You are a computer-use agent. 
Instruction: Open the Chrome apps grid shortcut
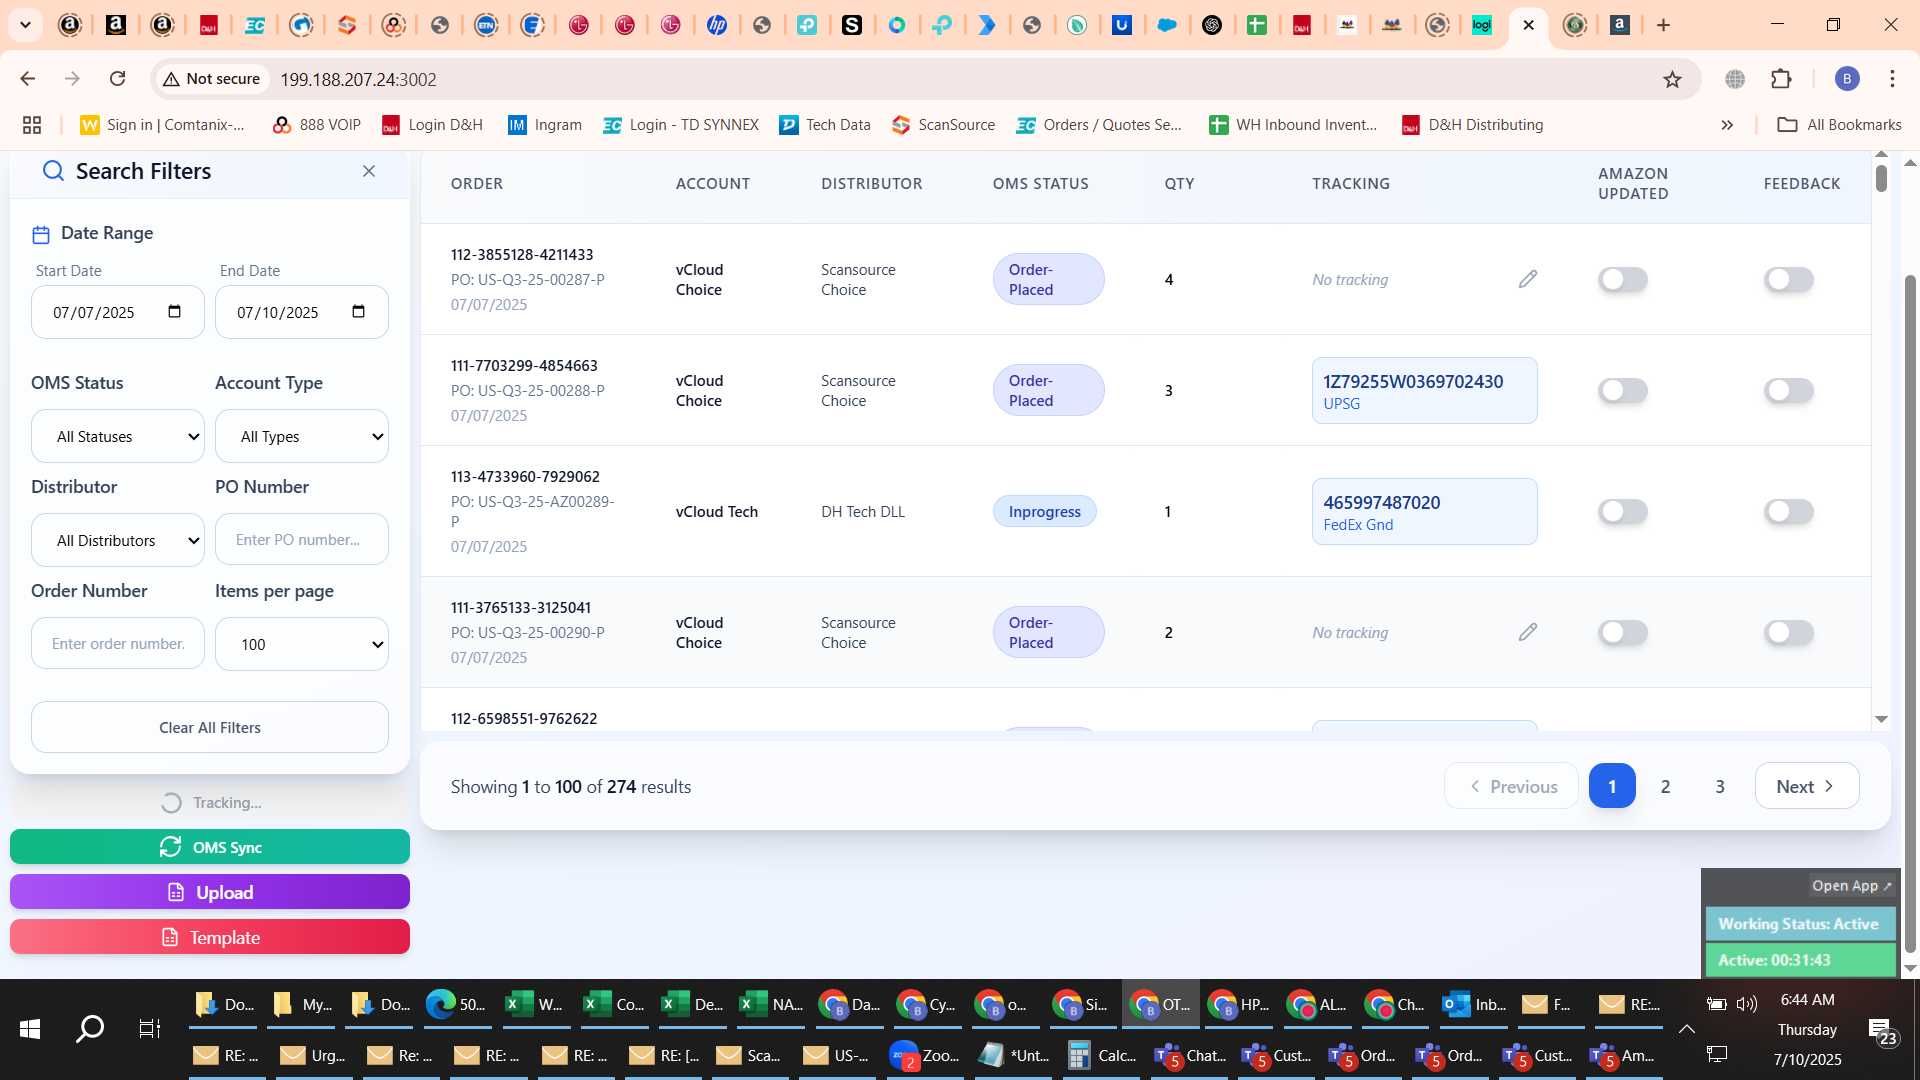tap(32, 125)
